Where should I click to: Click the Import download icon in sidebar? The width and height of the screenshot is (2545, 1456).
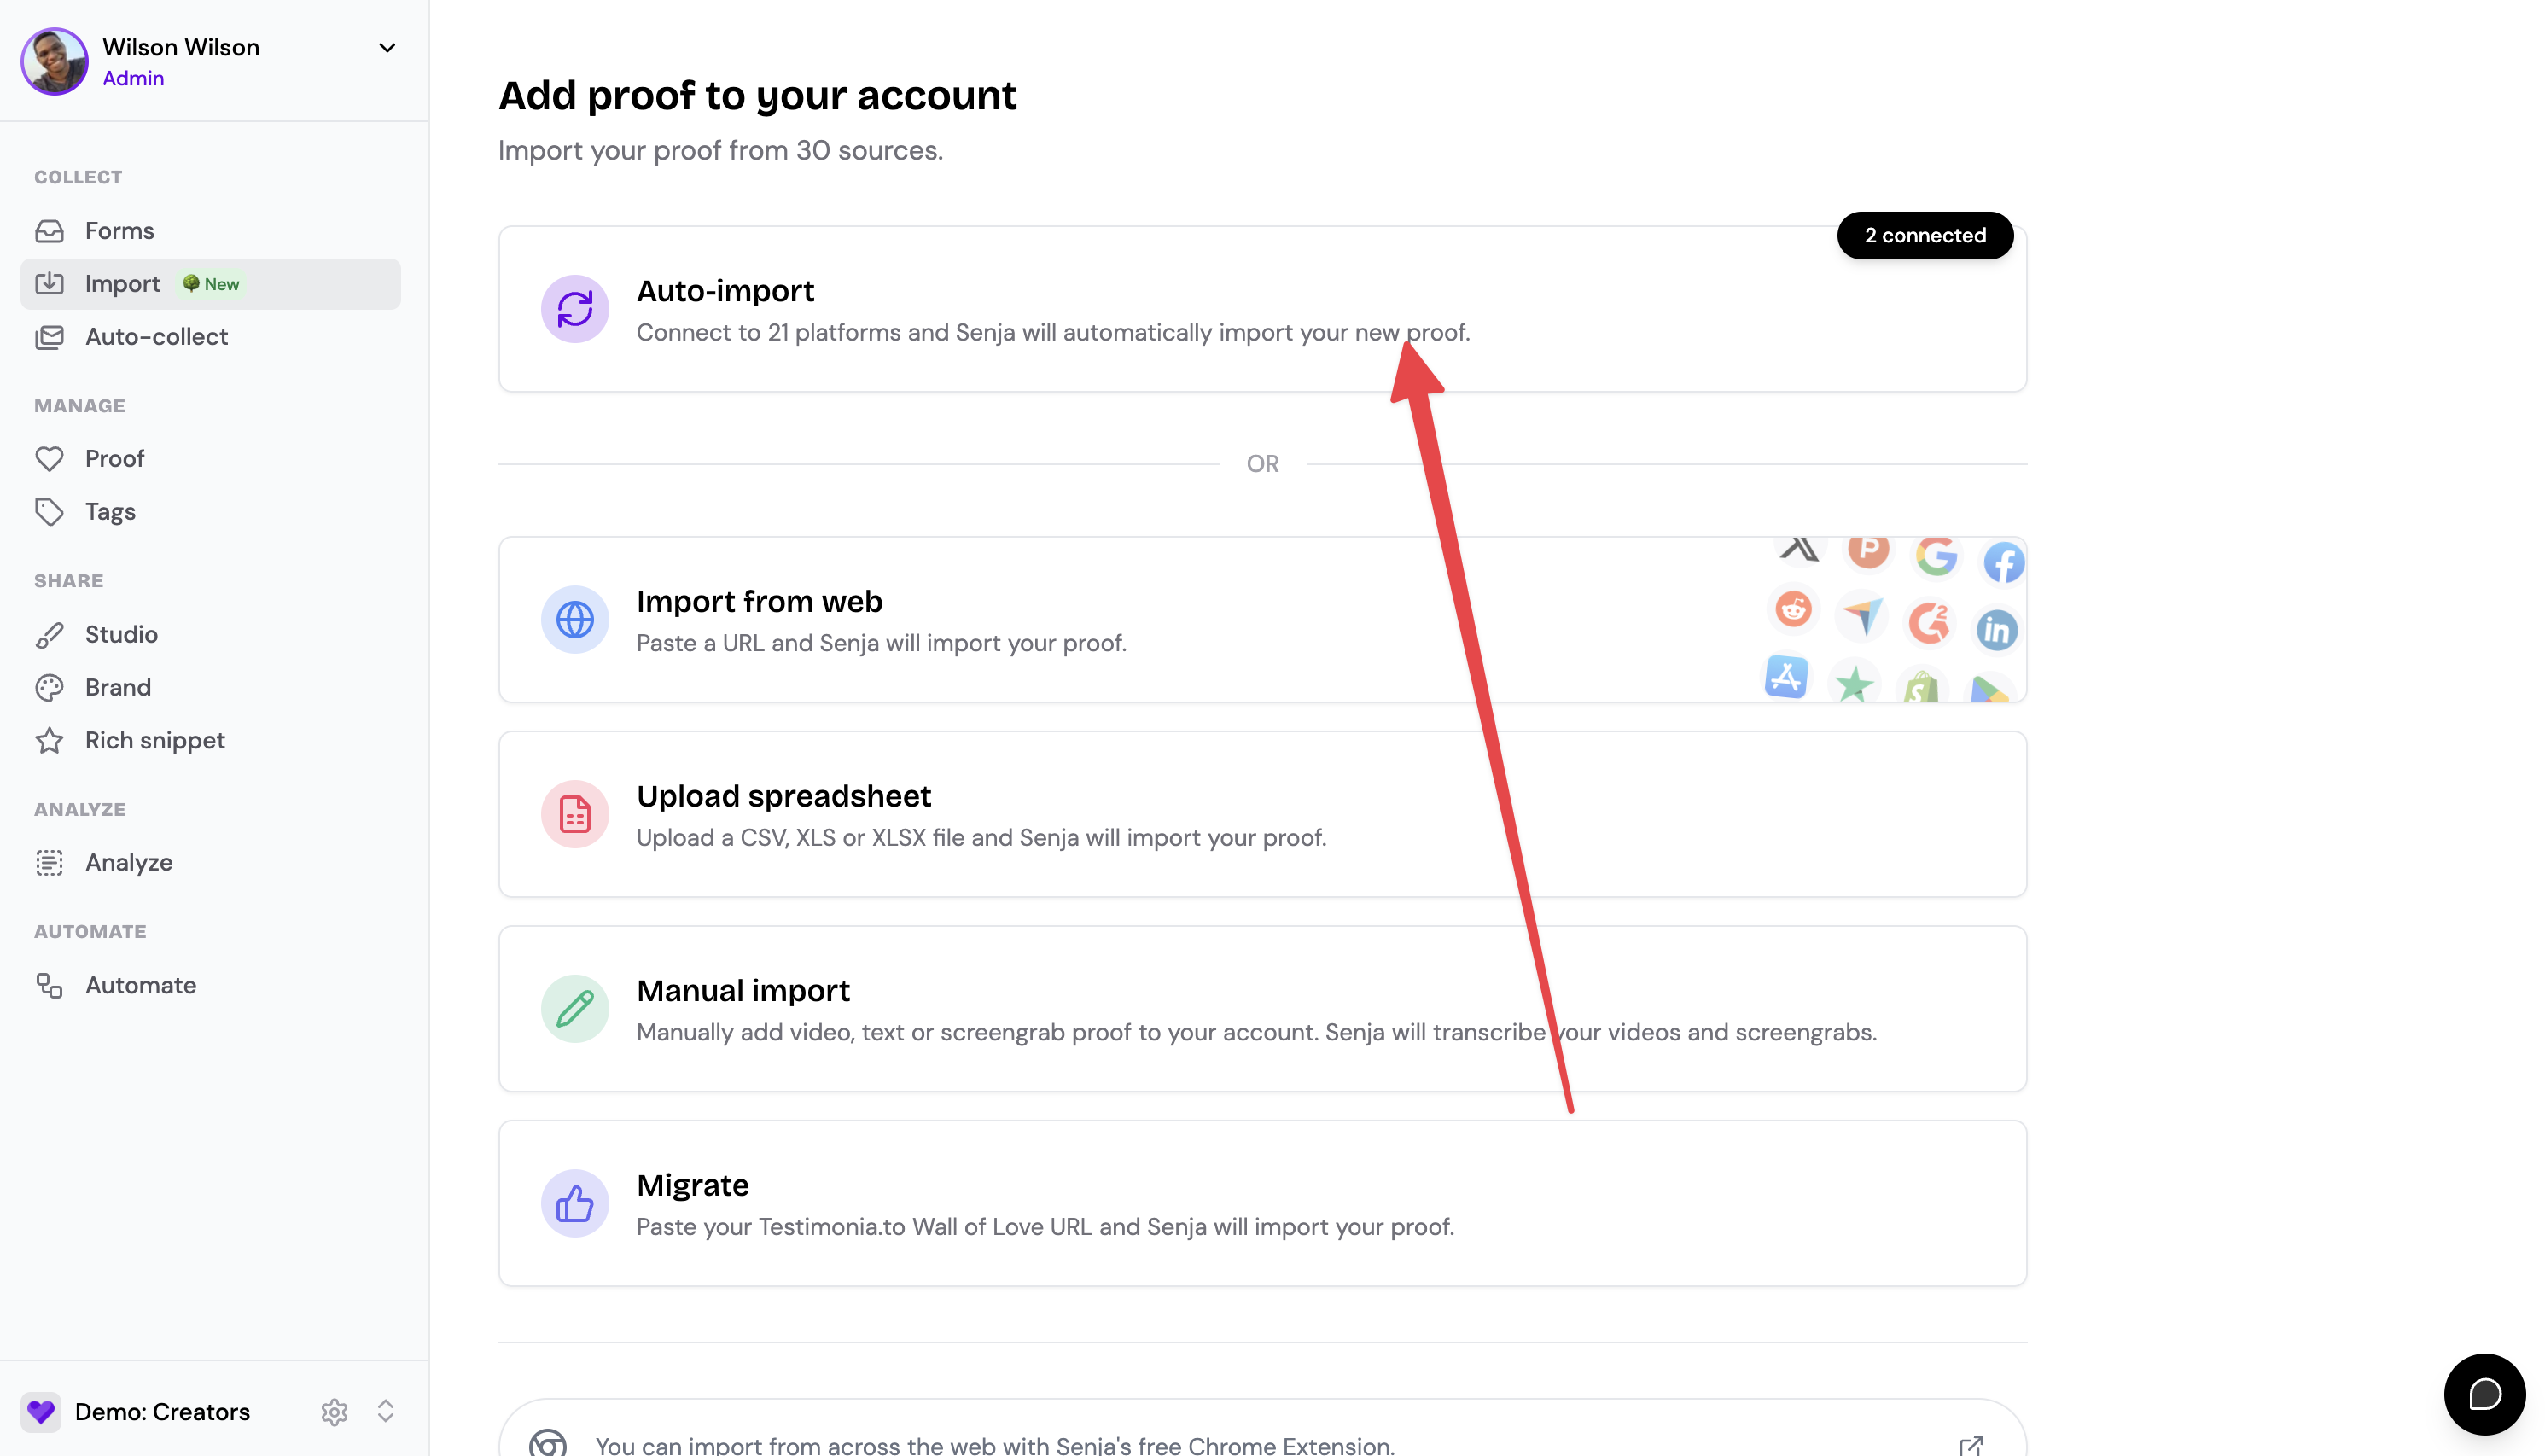49,284
